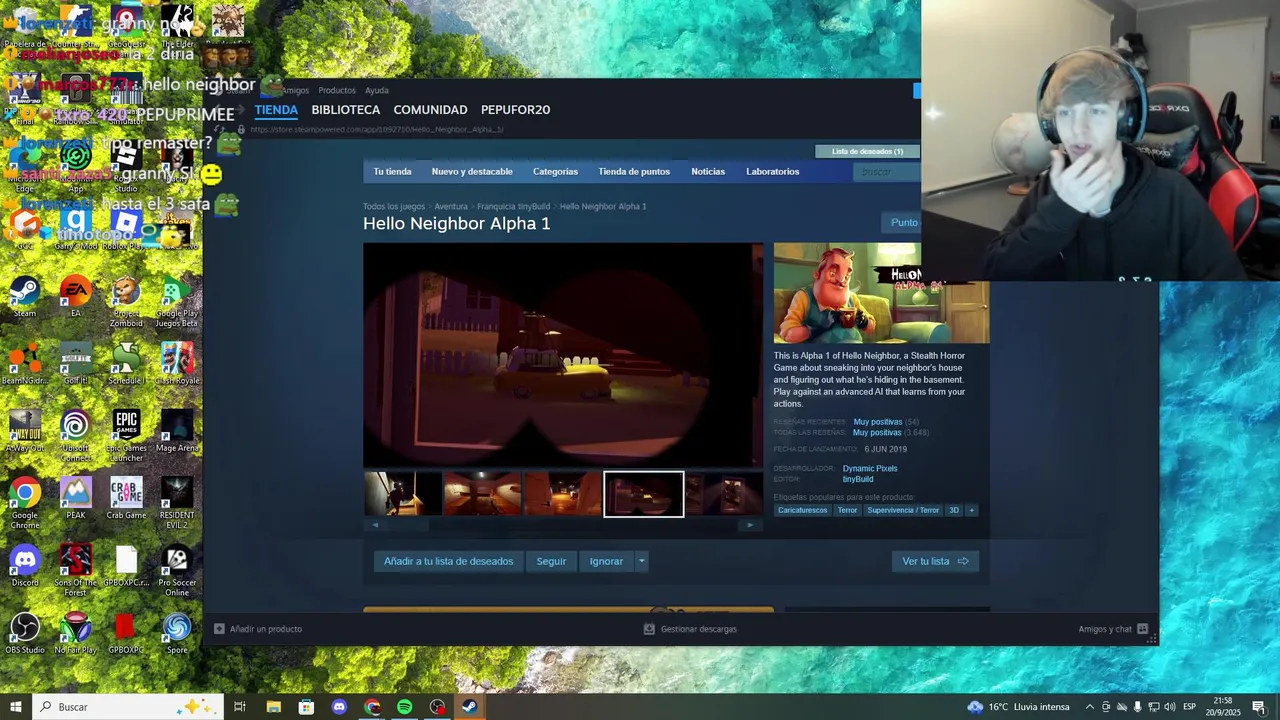Go to the TIENDA tab

[276, 110]
